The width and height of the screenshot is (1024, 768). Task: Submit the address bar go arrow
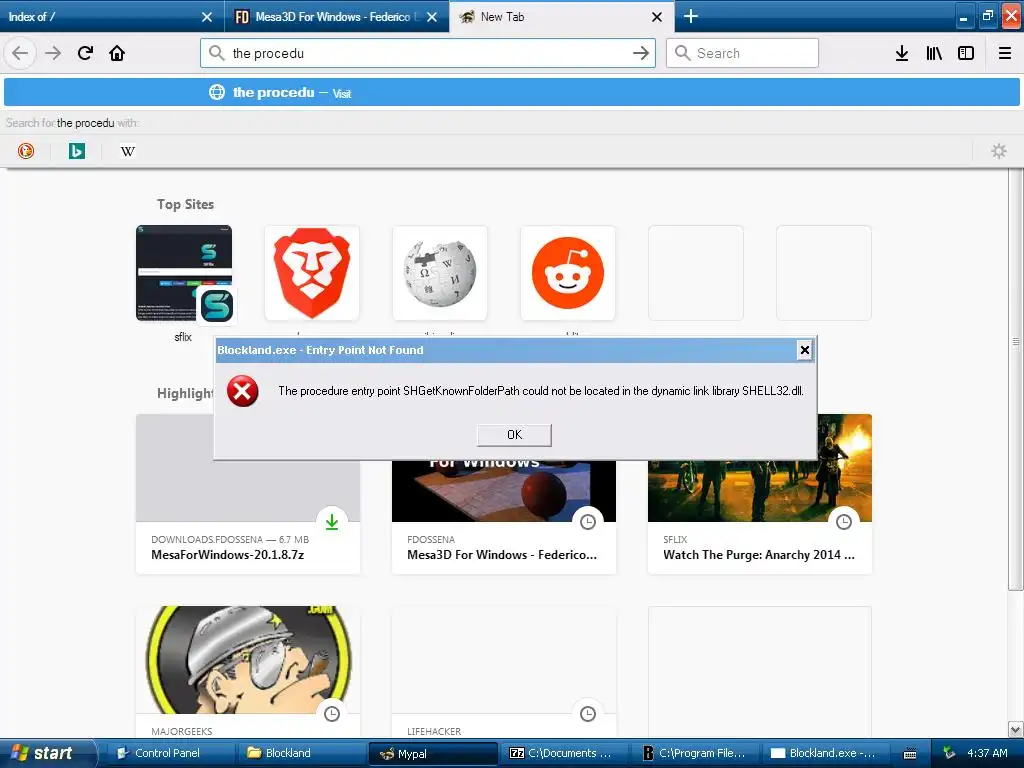point(641,53)
